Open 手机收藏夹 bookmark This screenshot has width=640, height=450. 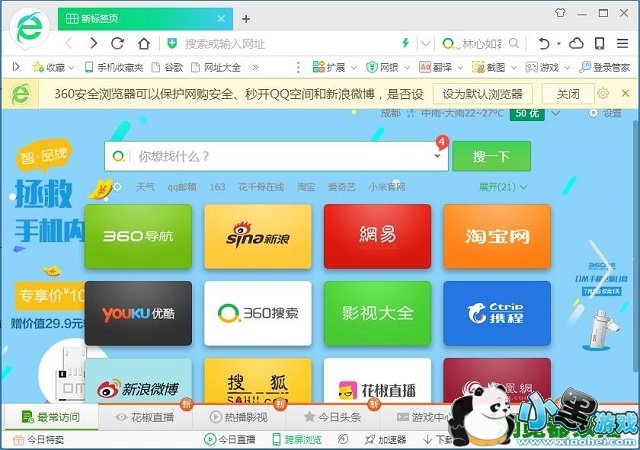coord(114,67)
